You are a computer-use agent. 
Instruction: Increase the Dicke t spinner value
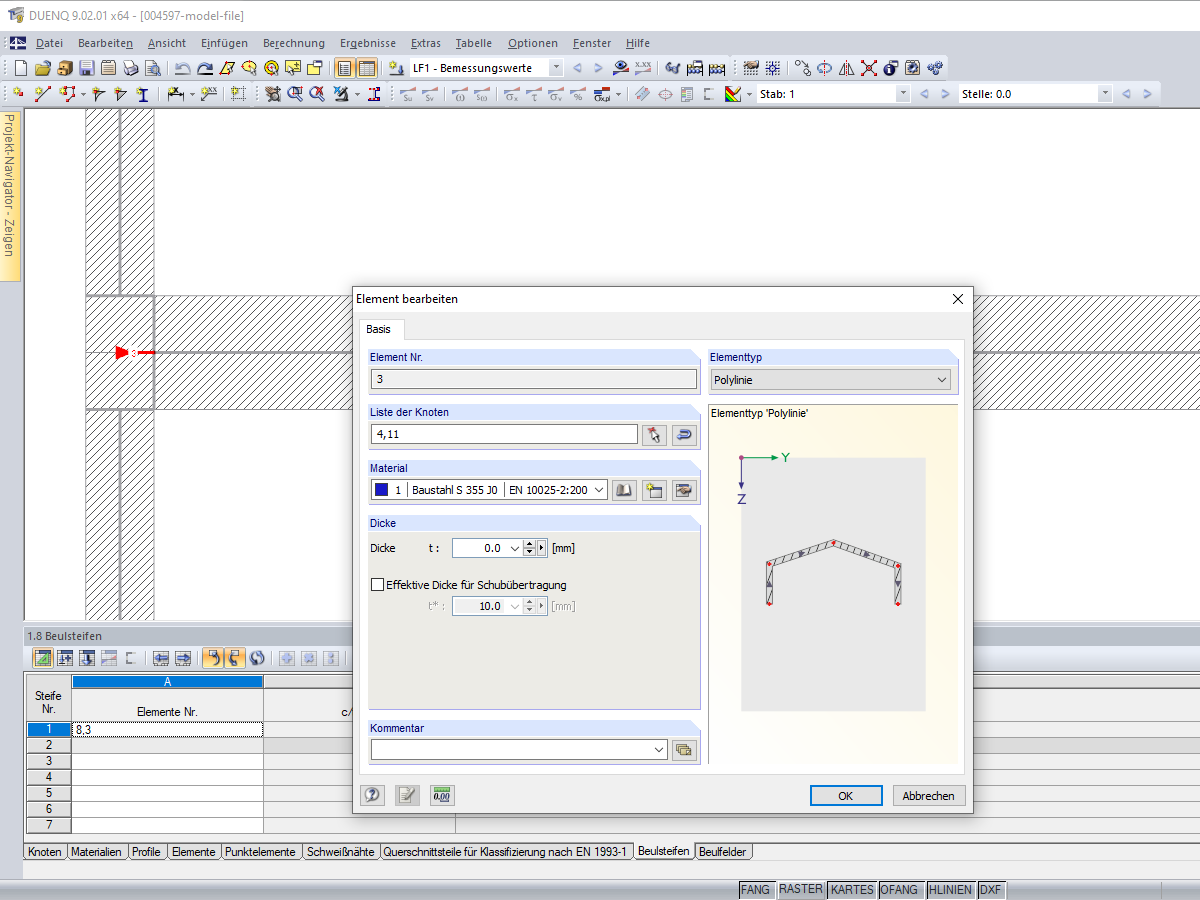(x=531, y=544)
